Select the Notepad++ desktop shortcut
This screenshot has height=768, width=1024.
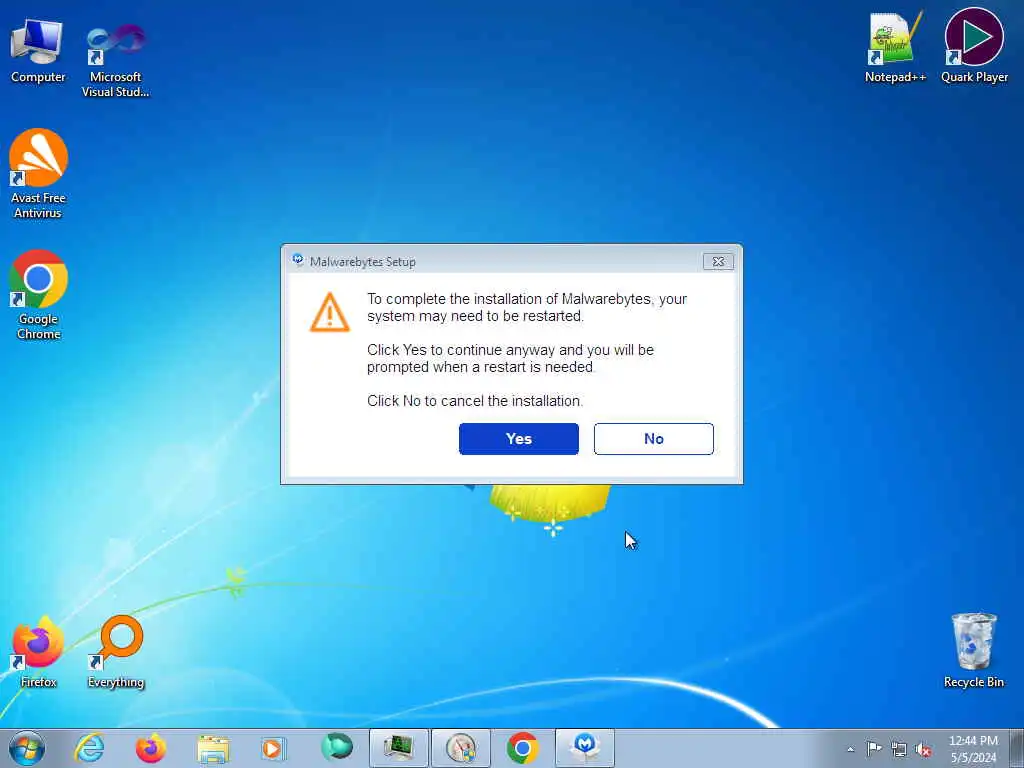click(895, 48)
